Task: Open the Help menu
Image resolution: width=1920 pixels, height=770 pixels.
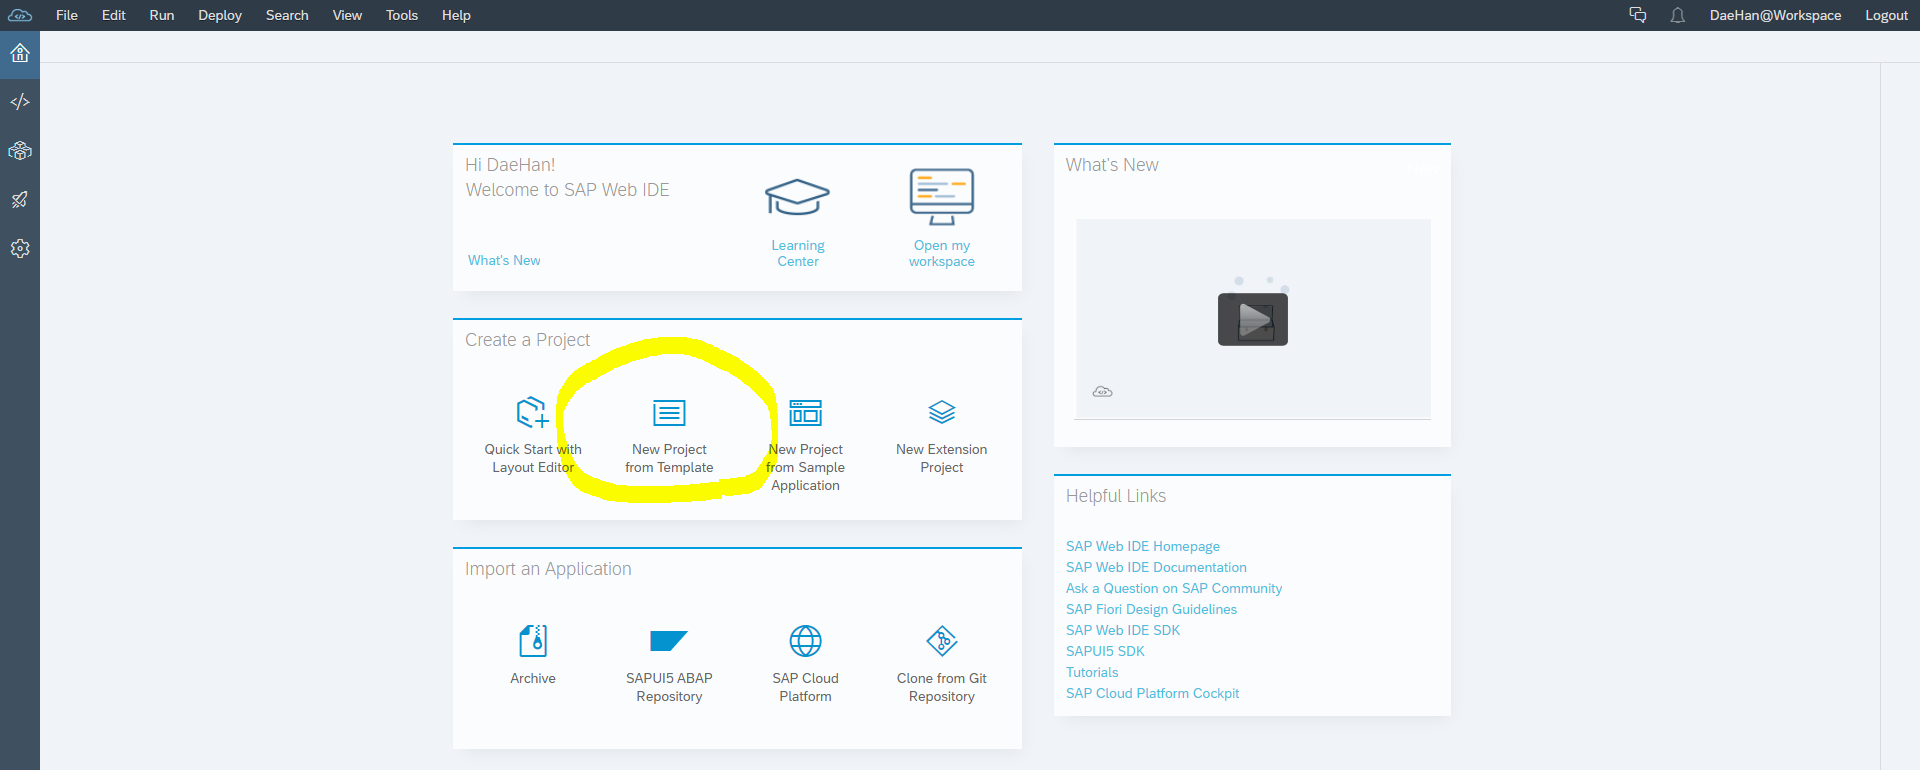Action: [456, 15]
